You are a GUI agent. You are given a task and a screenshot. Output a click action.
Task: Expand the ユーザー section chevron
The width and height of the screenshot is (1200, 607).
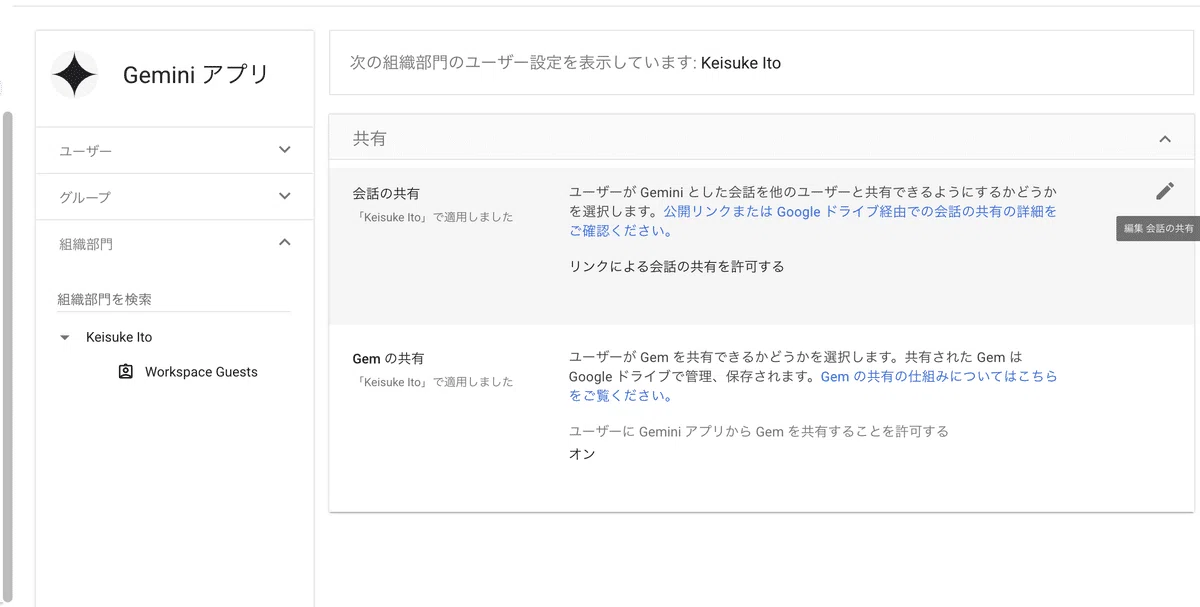pos(285,150)
